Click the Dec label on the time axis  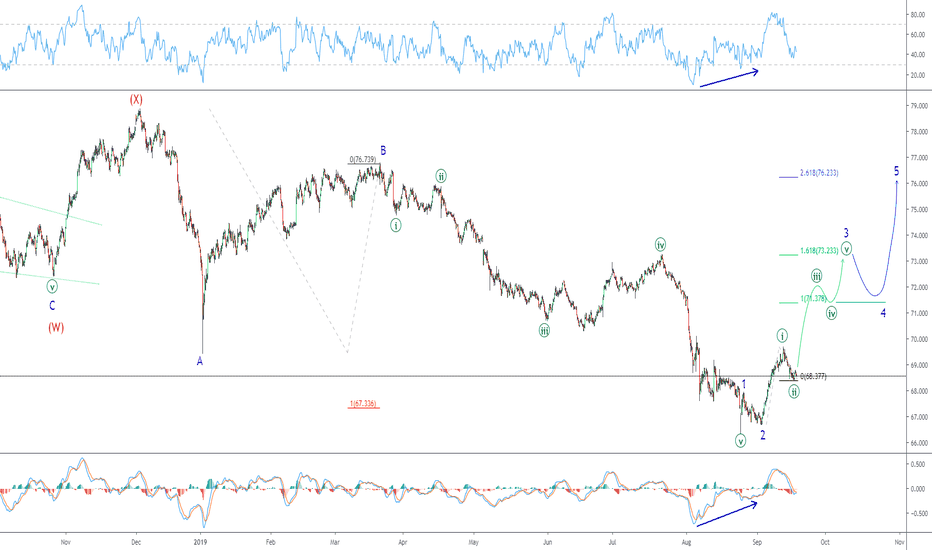coord(136,542)
